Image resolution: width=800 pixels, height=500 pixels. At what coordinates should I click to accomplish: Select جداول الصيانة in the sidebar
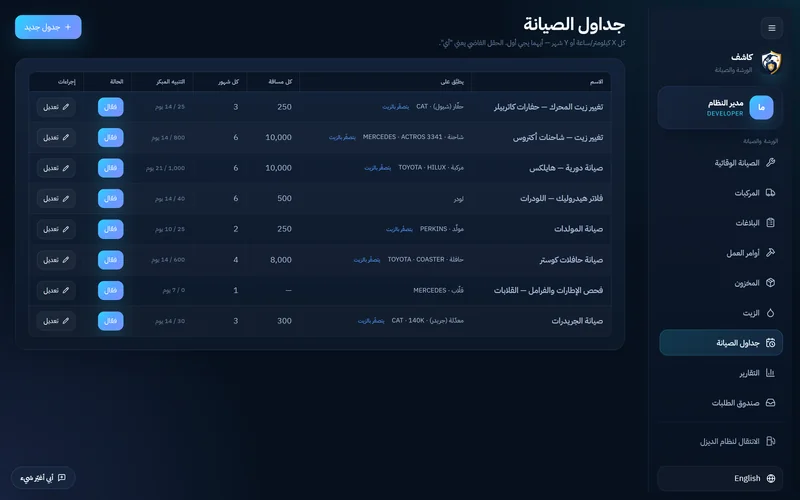[721, 342]
